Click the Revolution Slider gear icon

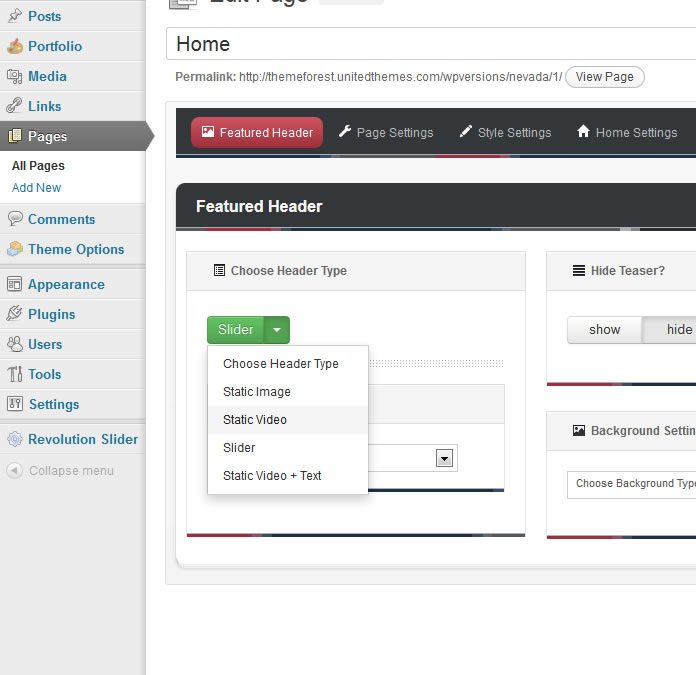pyautogui.click(x=14, y=439)
